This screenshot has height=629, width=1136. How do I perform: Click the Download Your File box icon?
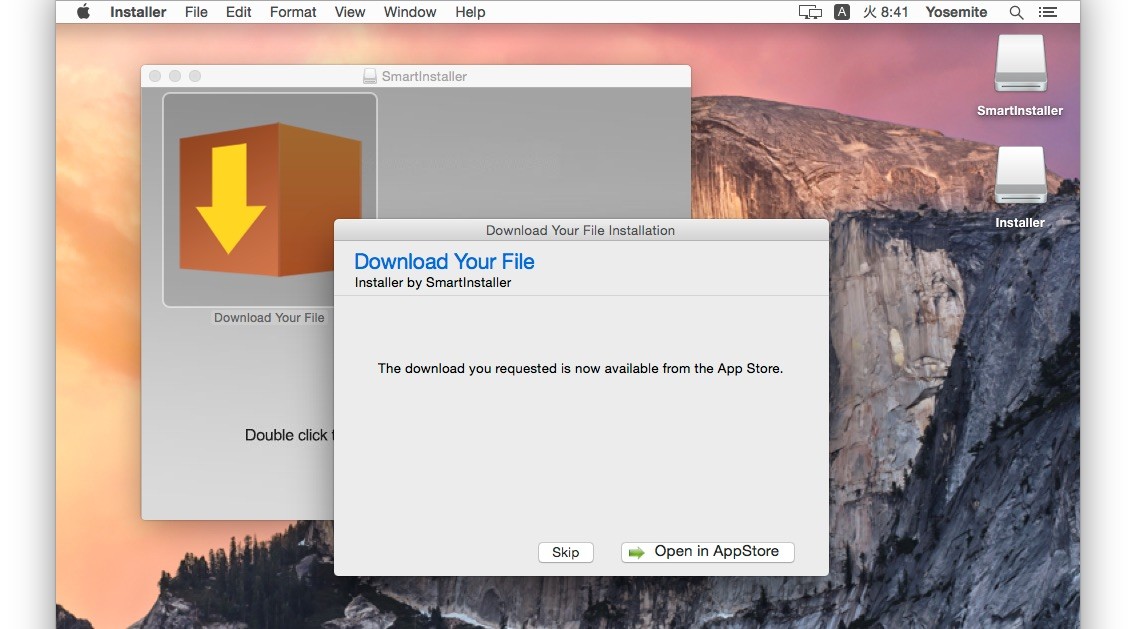pyautogui.click(x=270, y=200)
